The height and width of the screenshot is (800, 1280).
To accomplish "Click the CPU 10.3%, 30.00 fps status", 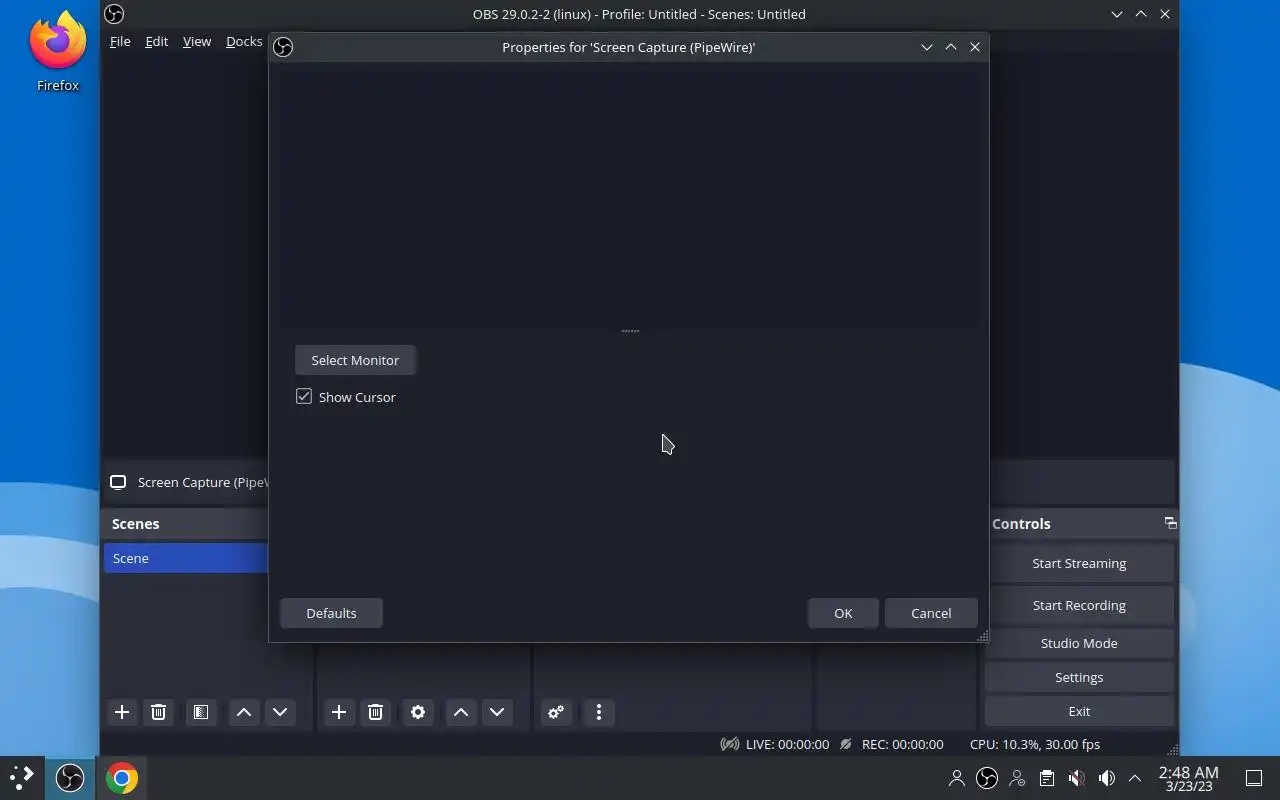I will tap(1035, 744).
